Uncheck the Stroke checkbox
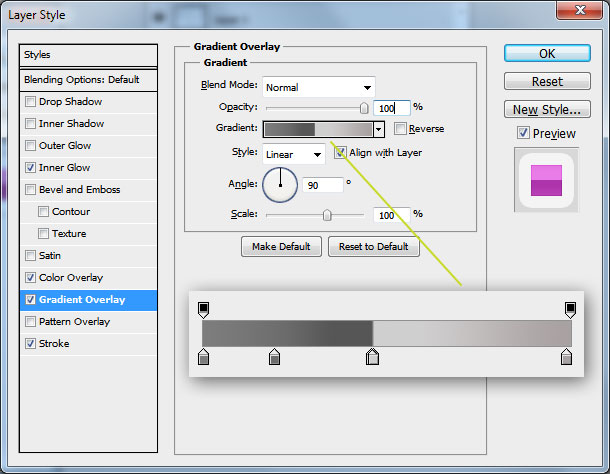 (x=30, y=344)
